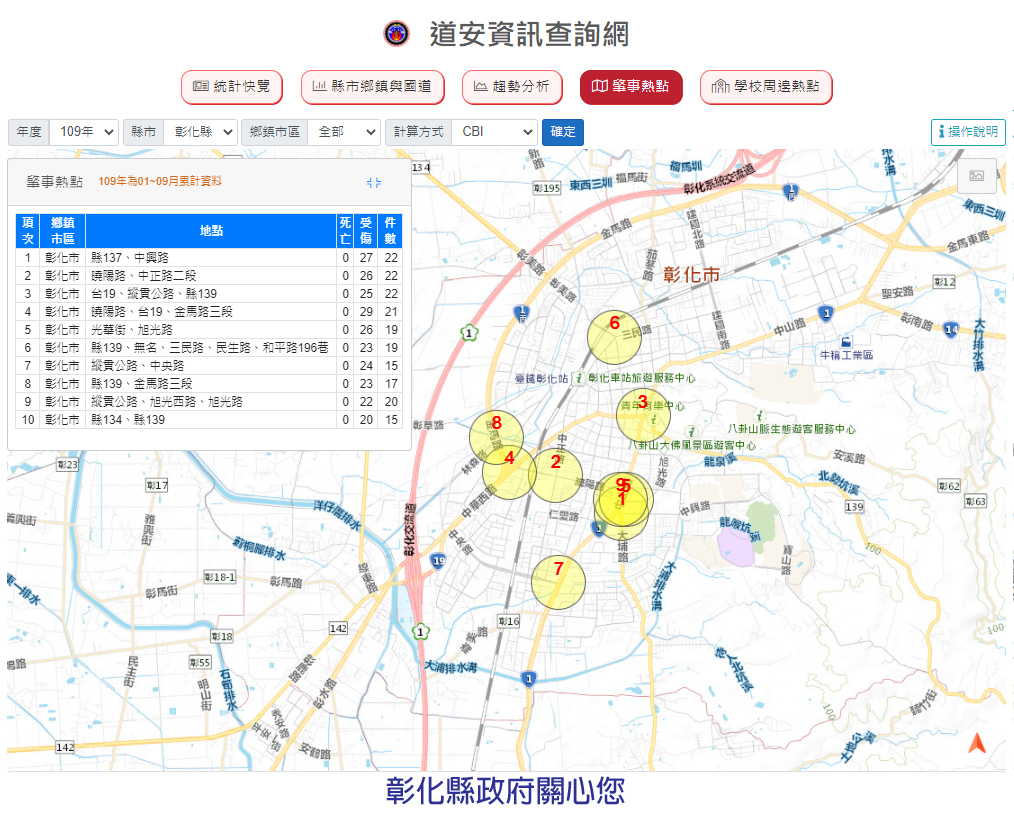Click hotspot circle number 3 on map
Image resolution: width=1014 pixels, height=814 pixels.
643,416
